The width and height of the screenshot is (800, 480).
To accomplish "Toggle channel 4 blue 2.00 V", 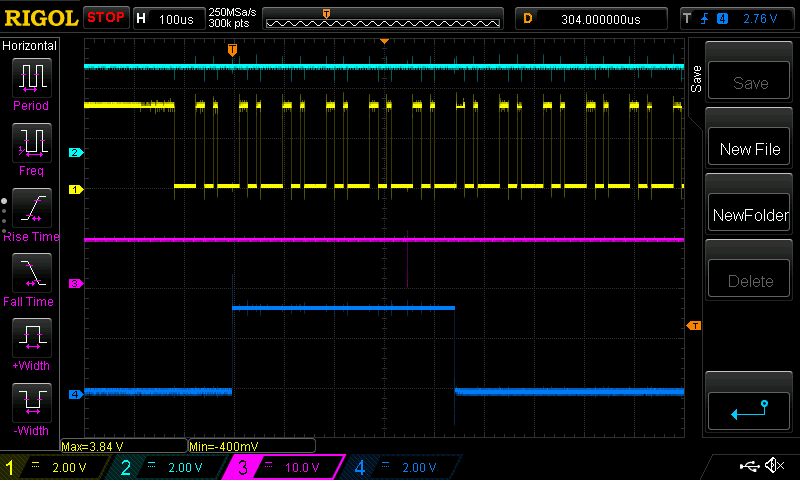I will click(x=398, y=467).
